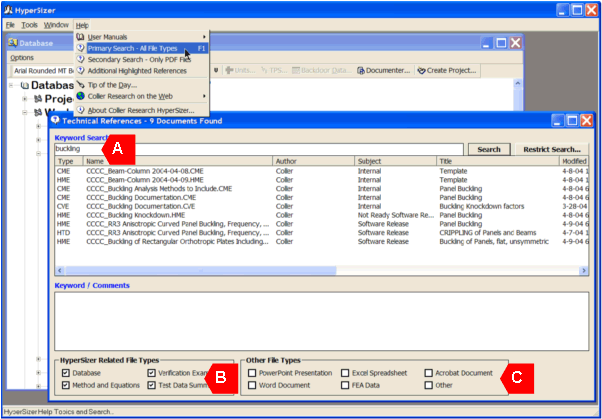Click the User Manuals book icon
602x419 pixels.
click(80, 37)
